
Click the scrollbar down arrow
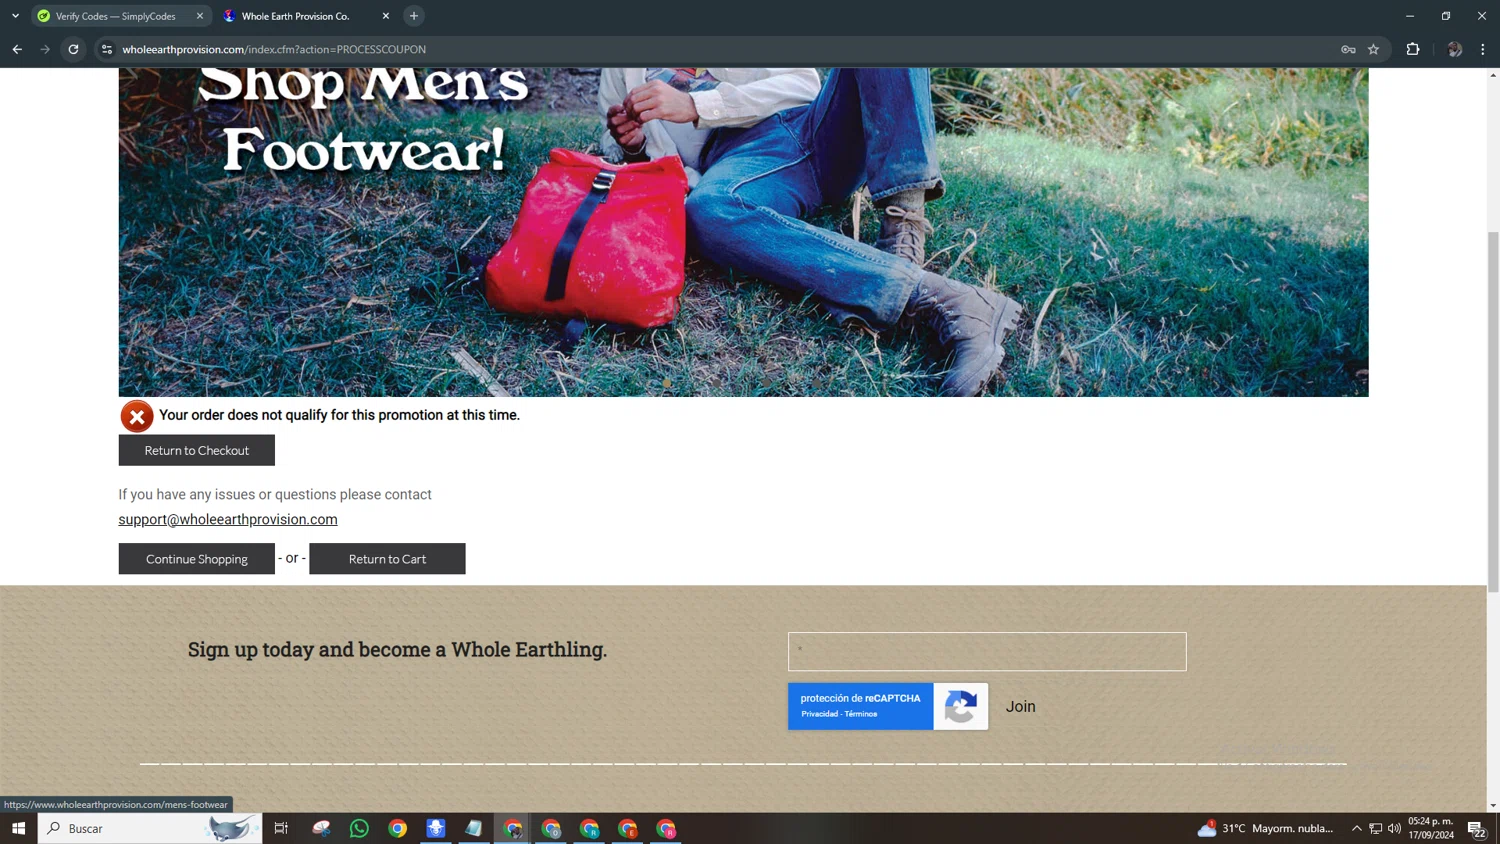1493,805
